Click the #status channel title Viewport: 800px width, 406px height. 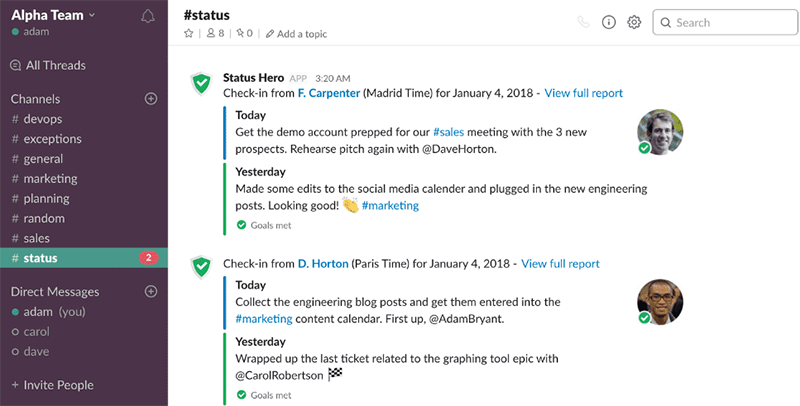[x=207, y=15]
